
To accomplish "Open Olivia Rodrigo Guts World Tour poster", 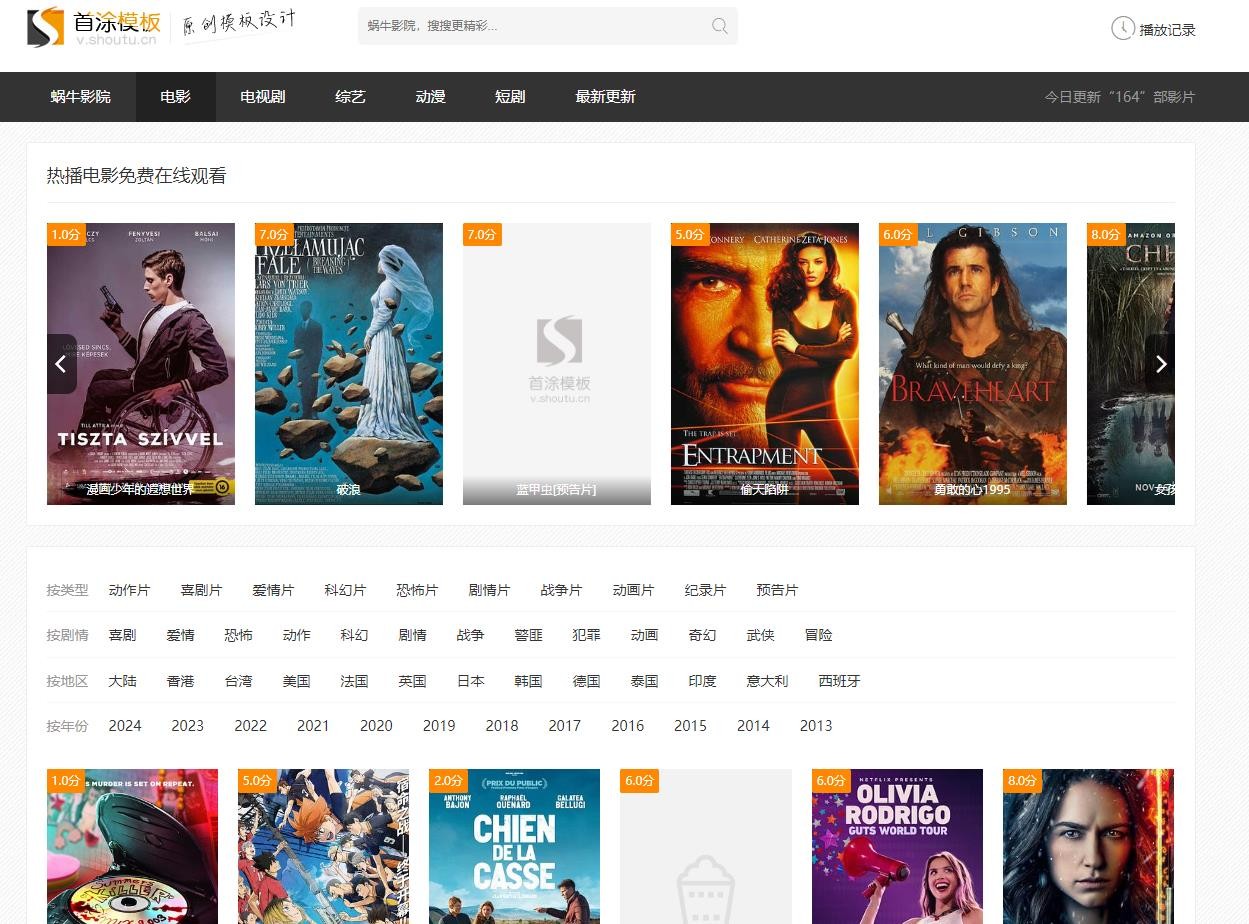I will (897, 846).
